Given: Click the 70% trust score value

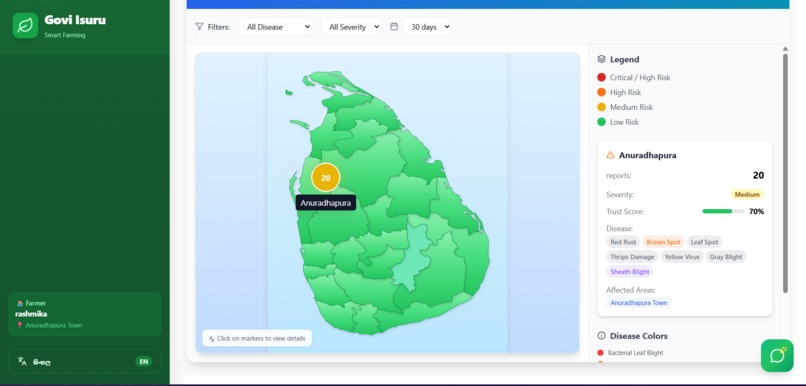Looking at the screenshot, I should pyautogui.click(x=756, y=211).
